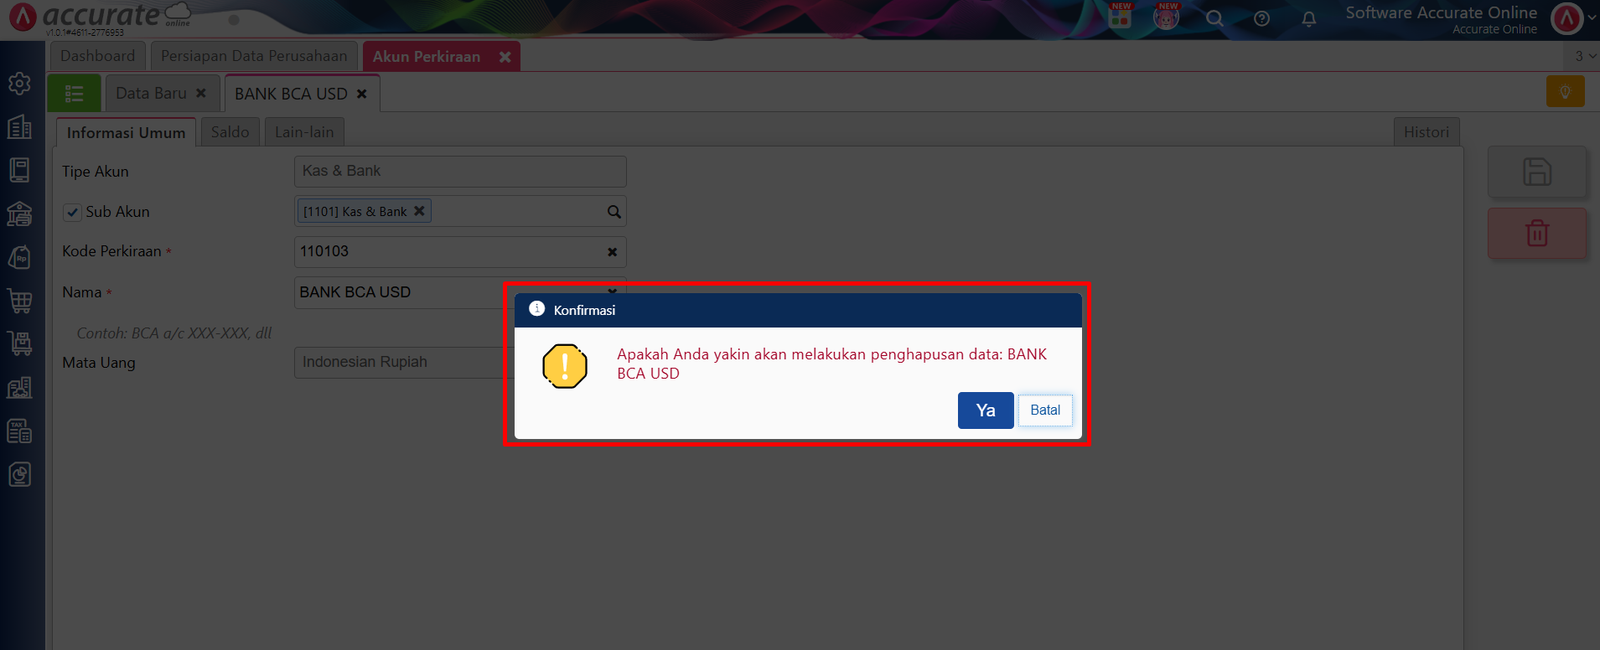This screenshot has height=650, width=1600.
Task: Expand the user account dropdown arrow
Action: (x=1592, y=17)
